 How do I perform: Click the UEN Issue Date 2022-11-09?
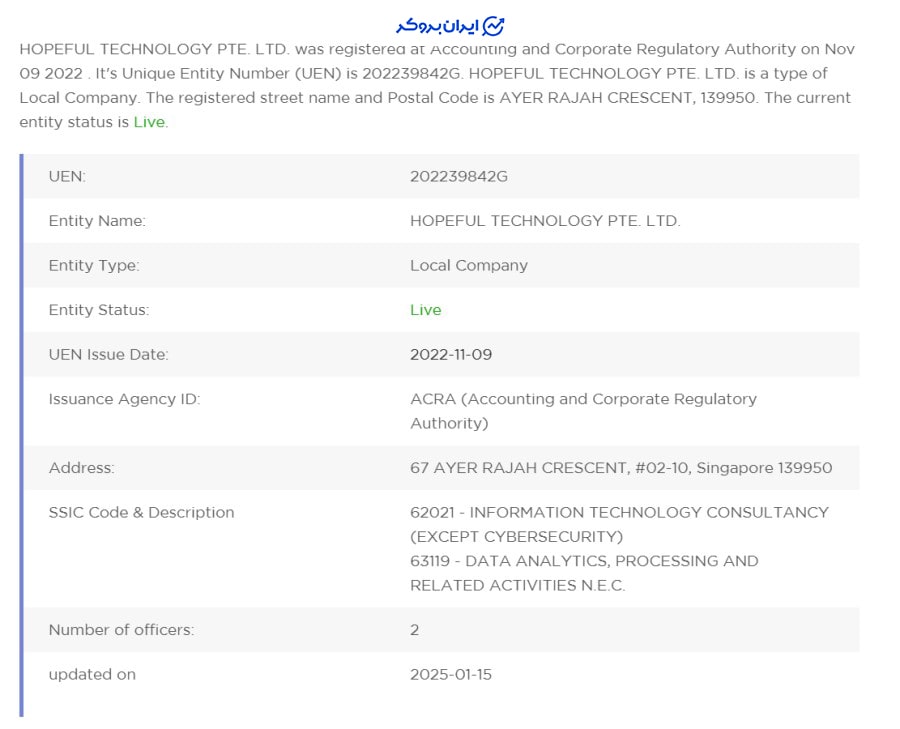click(x=451, y=354)
